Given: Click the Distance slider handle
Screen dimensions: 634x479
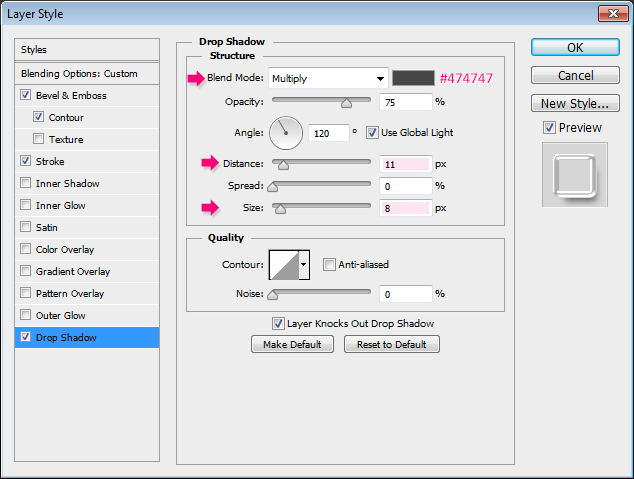Looking at the screenshot, I should coord(283,165).
